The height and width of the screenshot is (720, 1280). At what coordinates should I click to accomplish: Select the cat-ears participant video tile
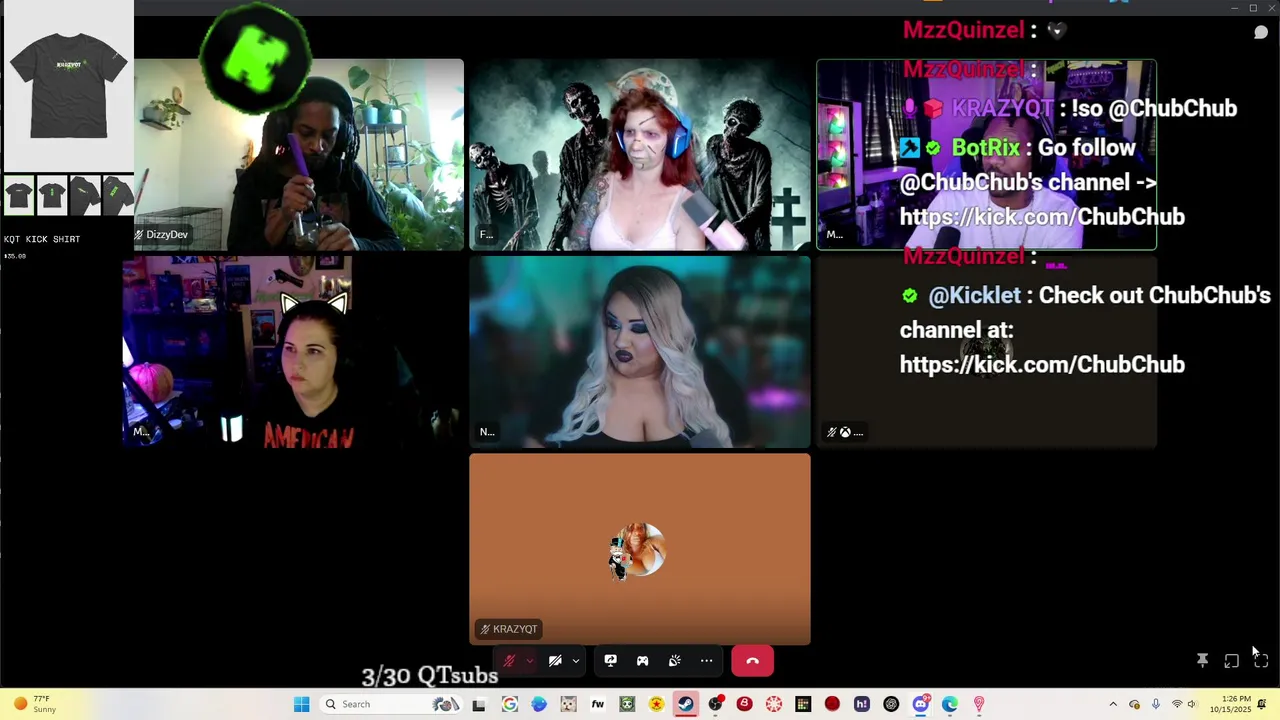[292, 352]
